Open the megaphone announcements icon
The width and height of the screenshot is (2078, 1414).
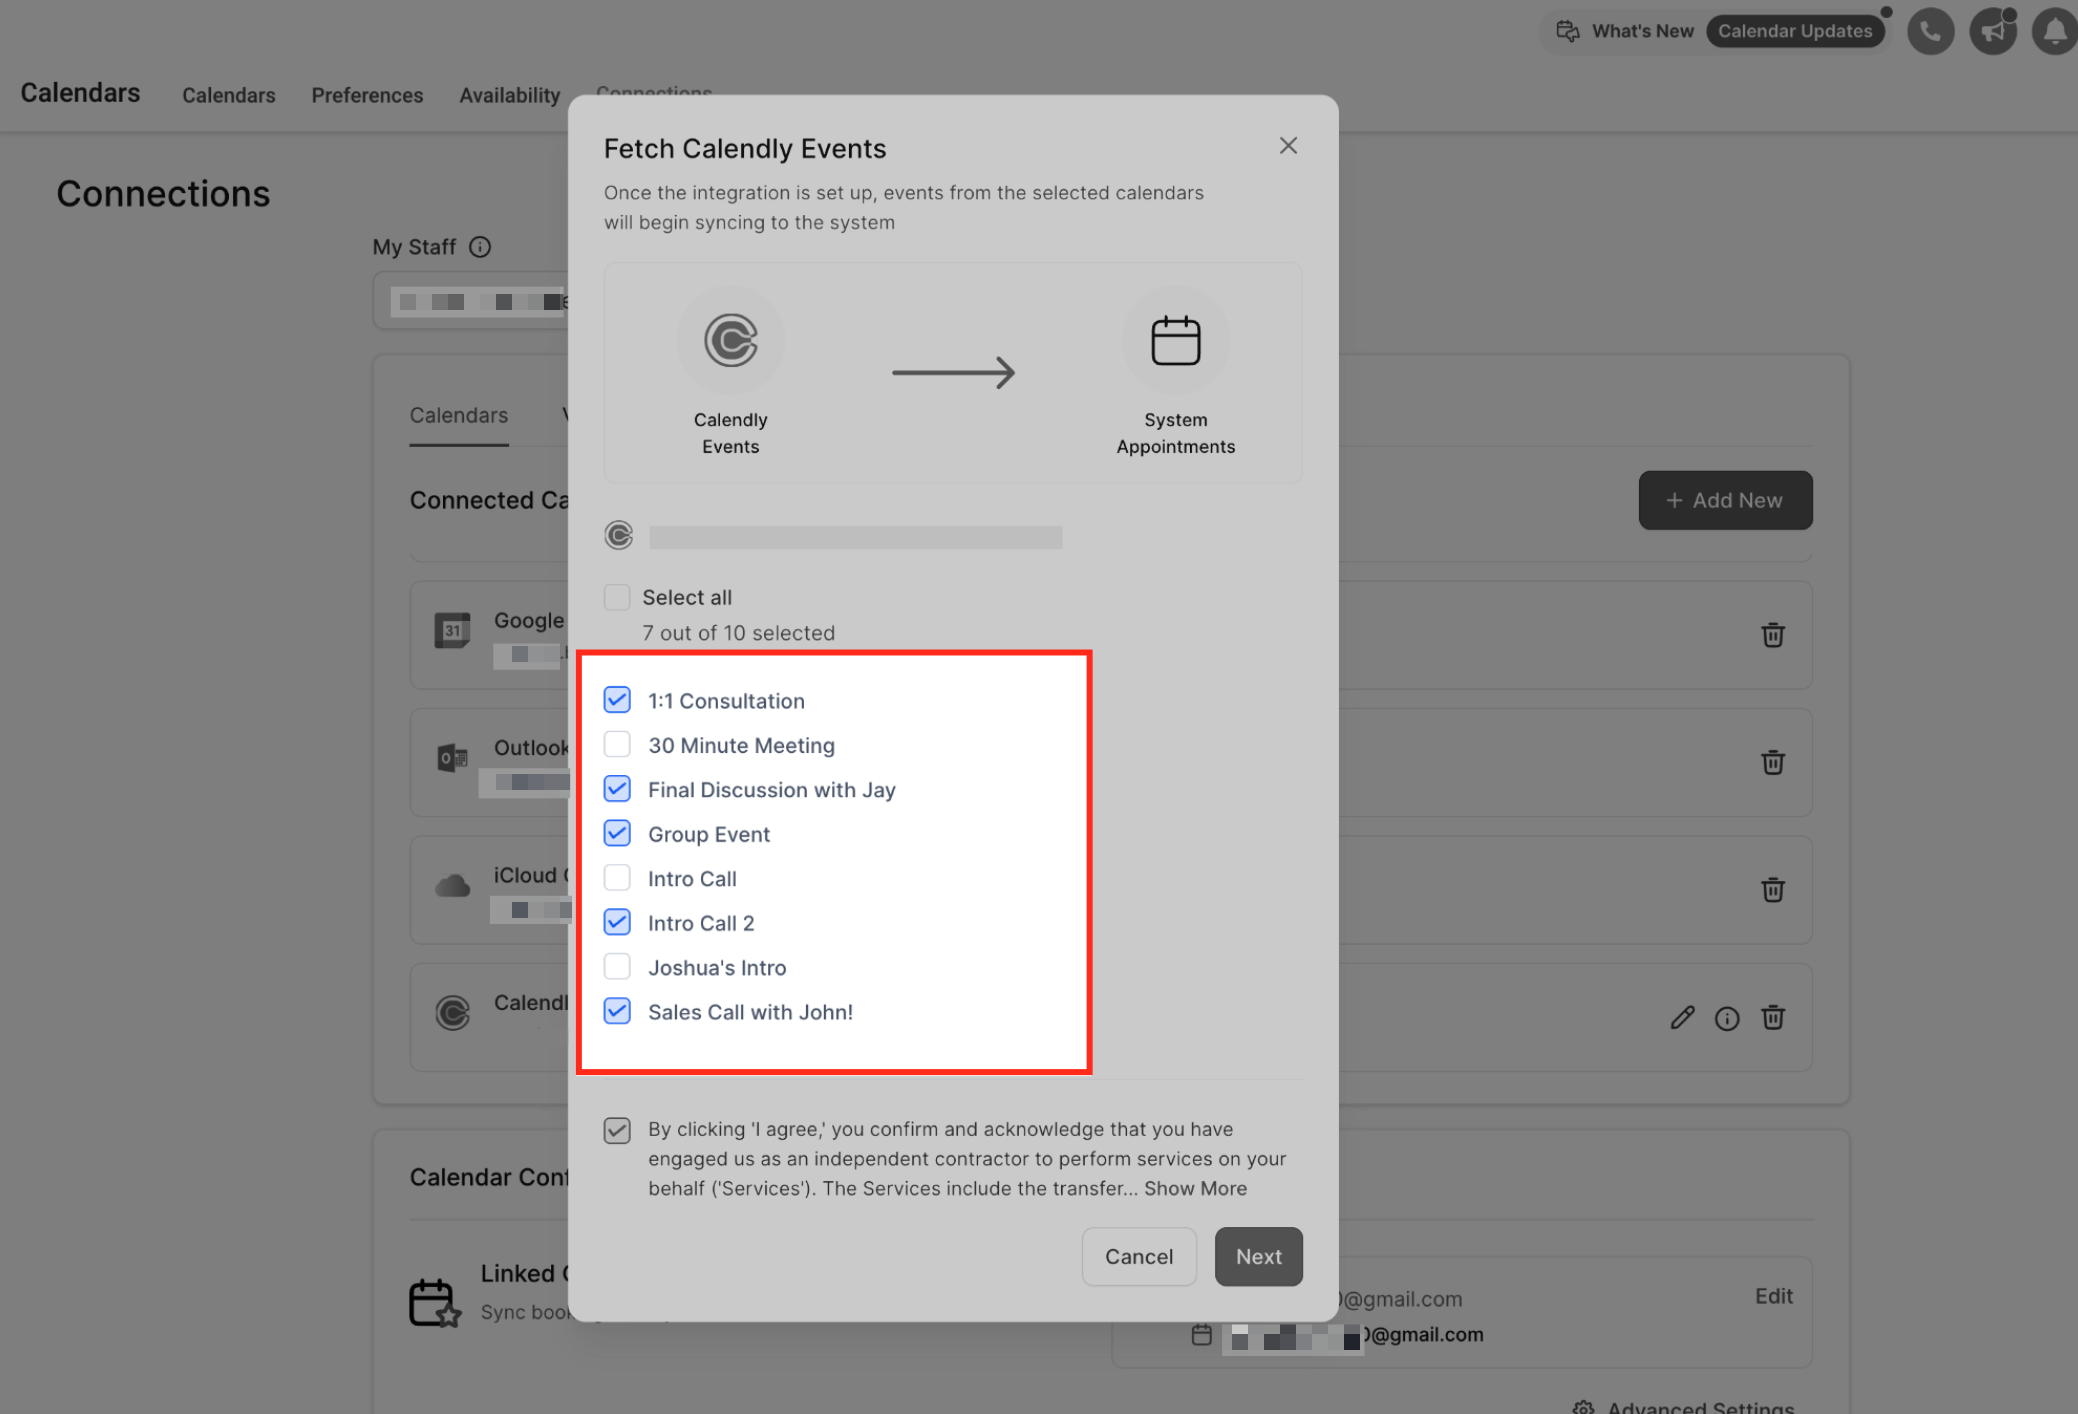coord(1992,32)
